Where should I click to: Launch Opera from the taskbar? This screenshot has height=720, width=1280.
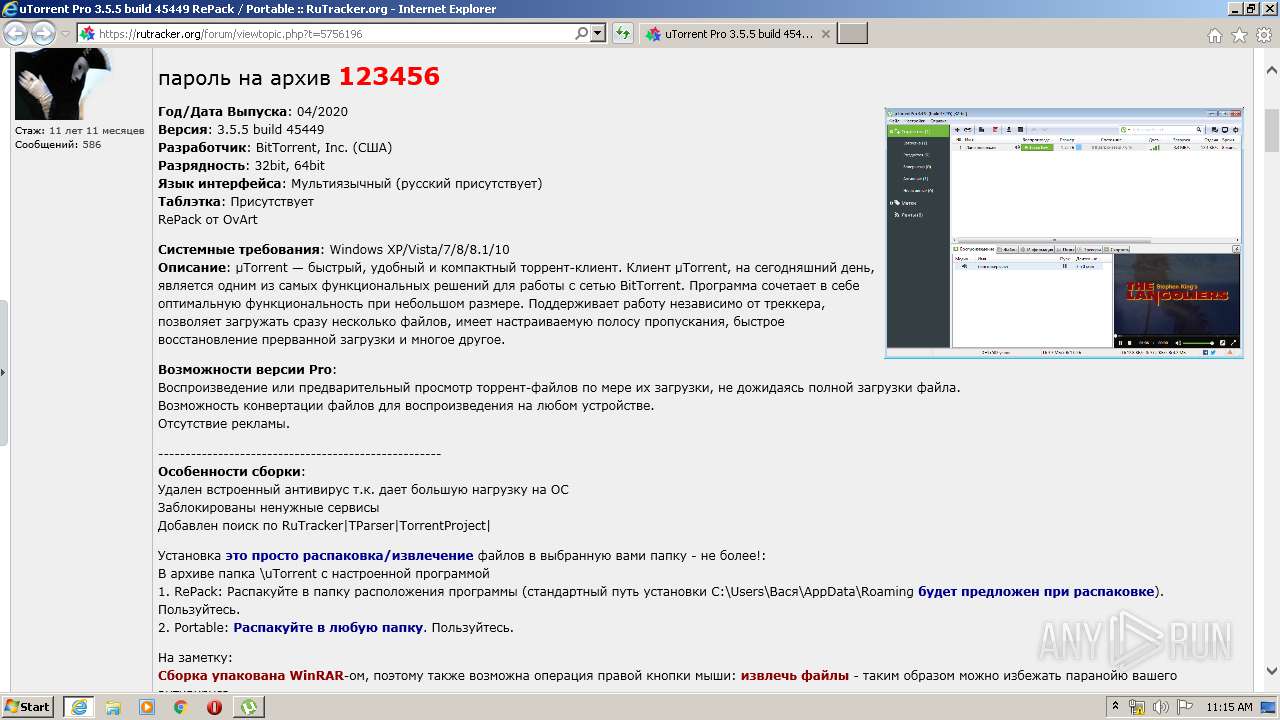click(x=214, y=706)
